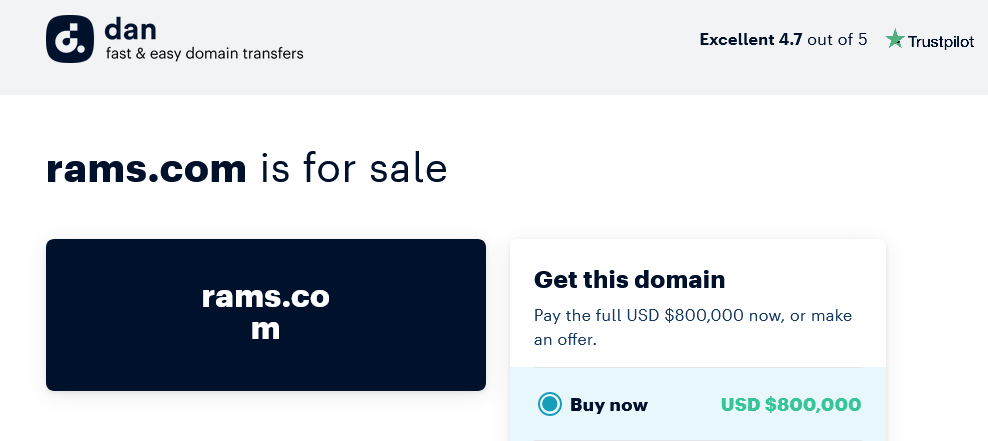Click the bold "rams.com" heading text
The image size is (988, 441).
click(146, 169)
